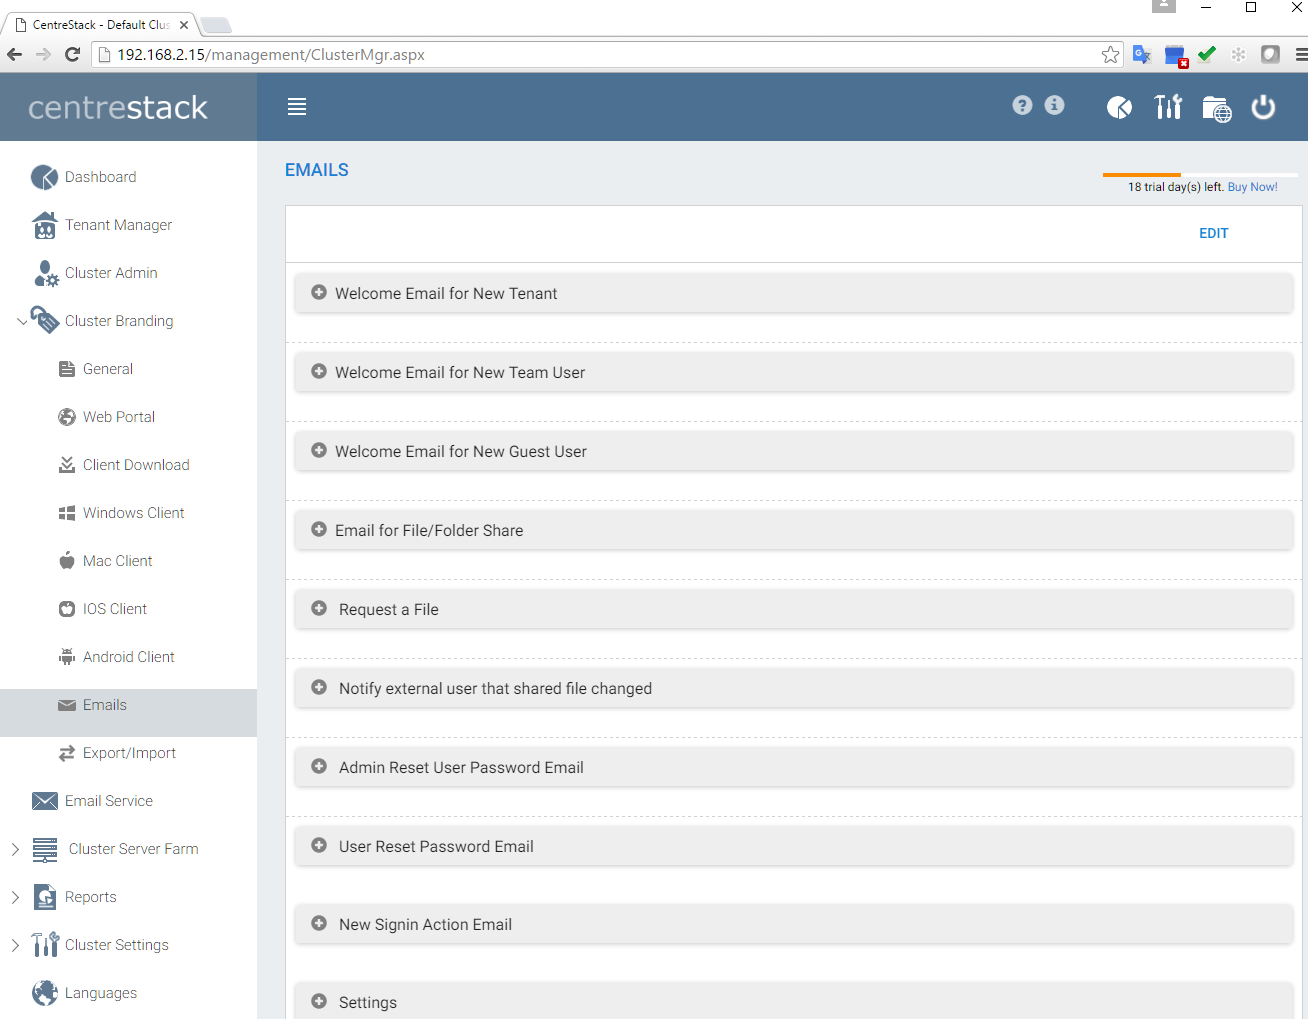Screen dimensions: 1308x1019
Task: Click the centrestack logo
Action: tap(118, 107)
